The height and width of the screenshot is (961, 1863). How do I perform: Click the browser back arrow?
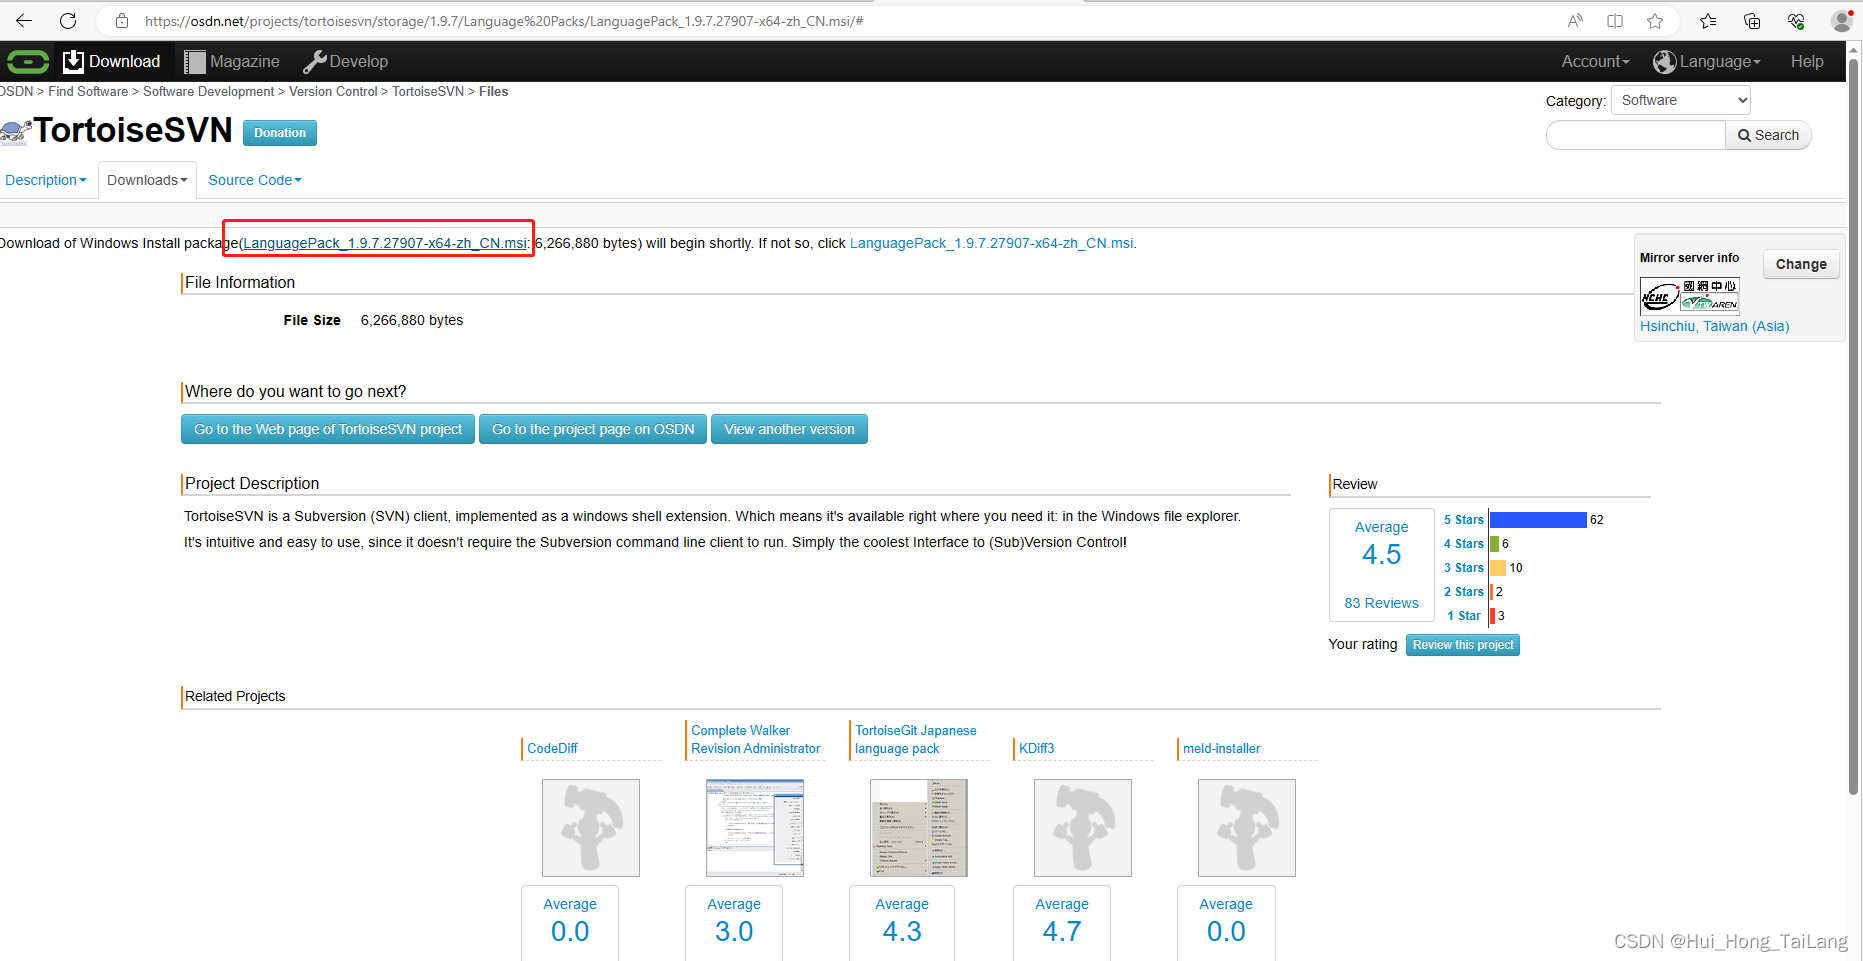(x=24, y=20)
